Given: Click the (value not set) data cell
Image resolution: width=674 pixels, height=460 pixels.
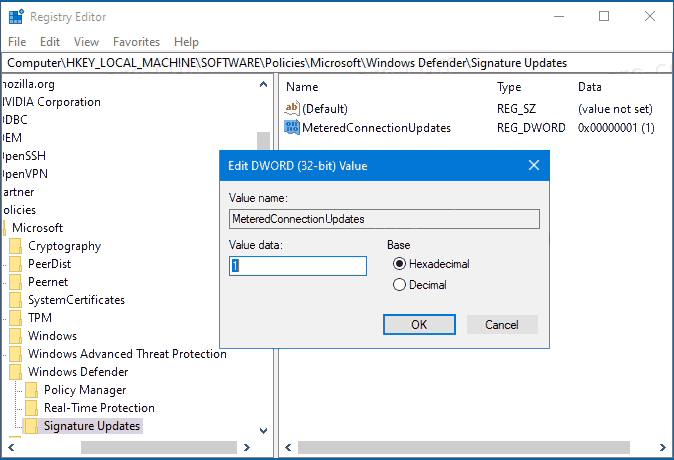Looking at the screenshot, I should click(615, 109).
